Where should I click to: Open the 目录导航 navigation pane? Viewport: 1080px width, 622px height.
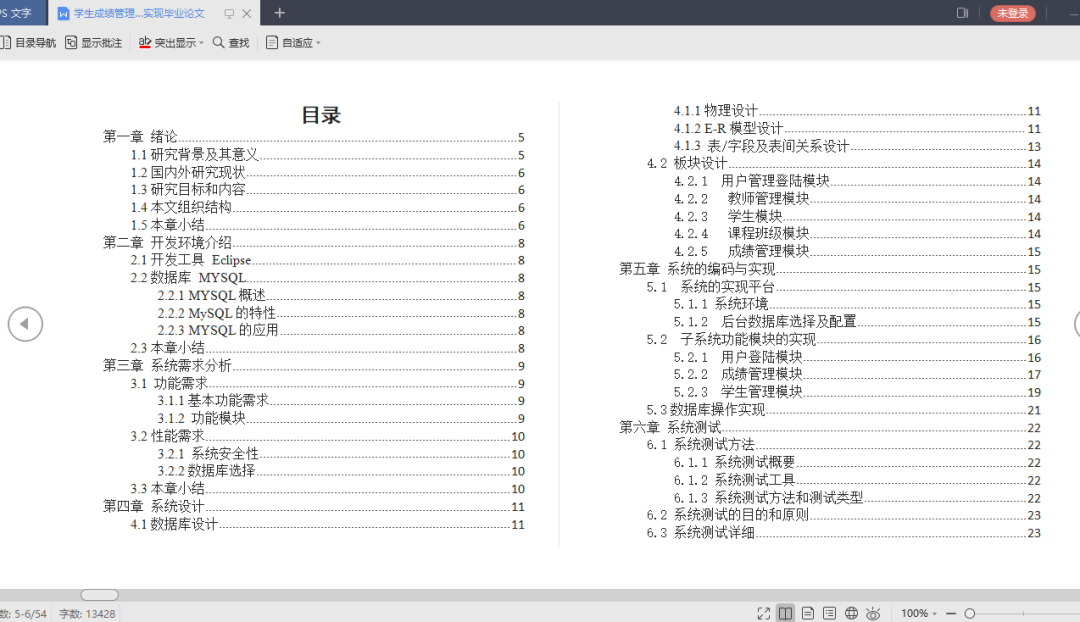tap(28, 43)
